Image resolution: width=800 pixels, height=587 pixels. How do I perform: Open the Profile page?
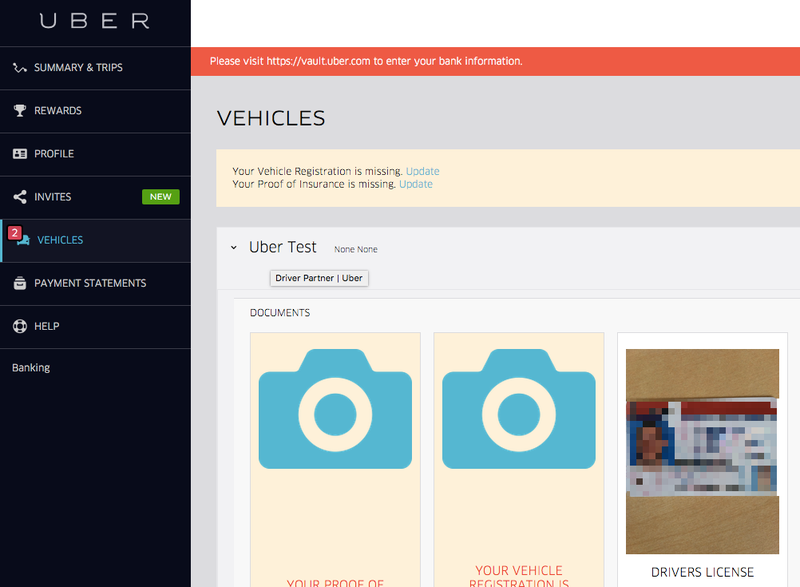click(x=95, y=154)
